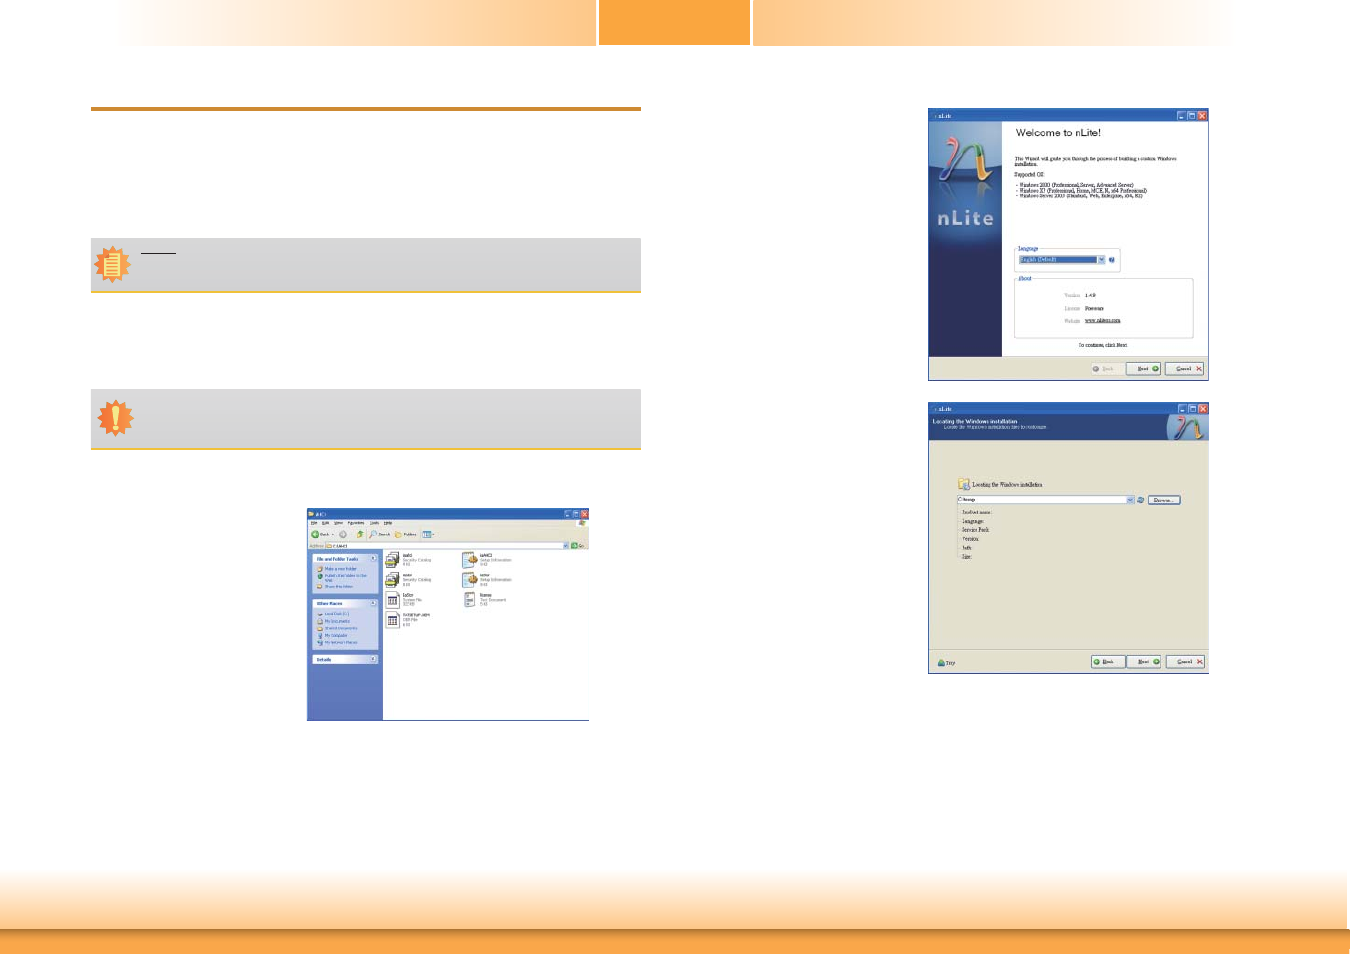Open the Favorites menu in Explorer

(x=356, y=523)
